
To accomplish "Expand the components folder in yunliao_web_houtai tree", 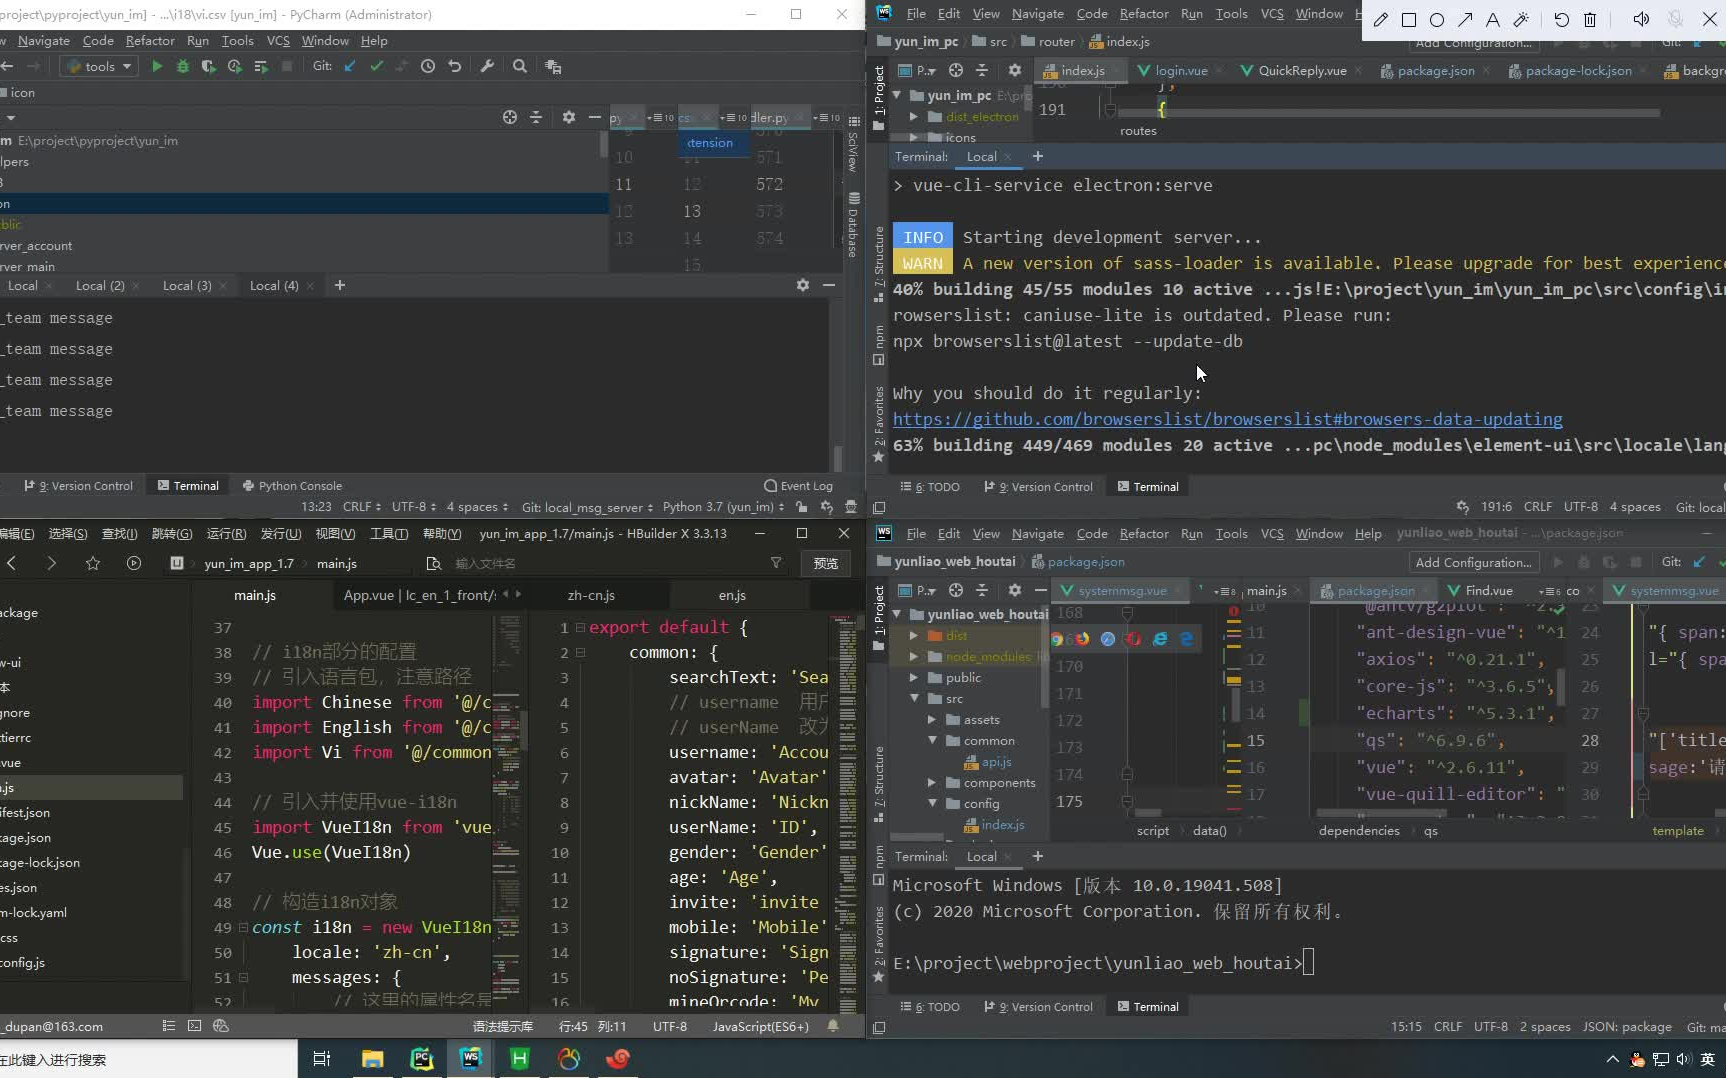I will 933,783.
